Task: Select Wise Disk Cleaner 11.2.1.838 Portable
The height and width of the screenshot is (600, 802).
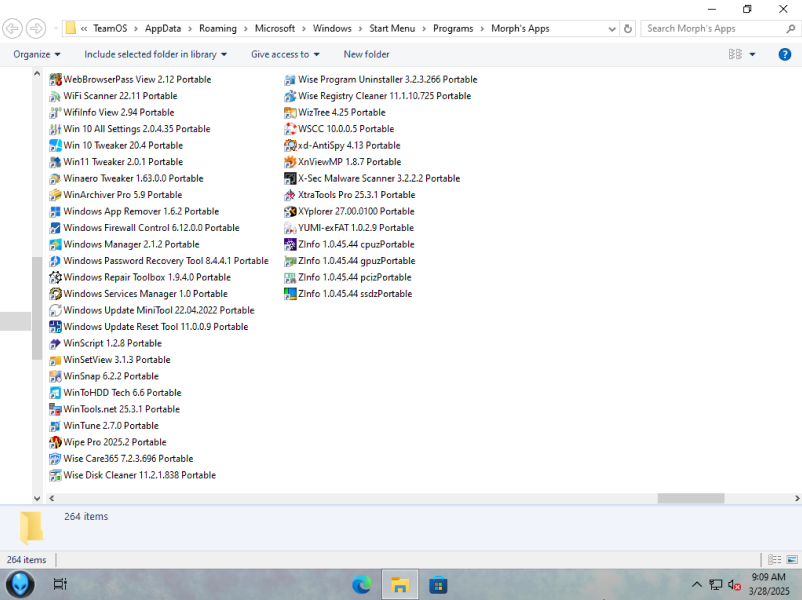Action: 132,475
